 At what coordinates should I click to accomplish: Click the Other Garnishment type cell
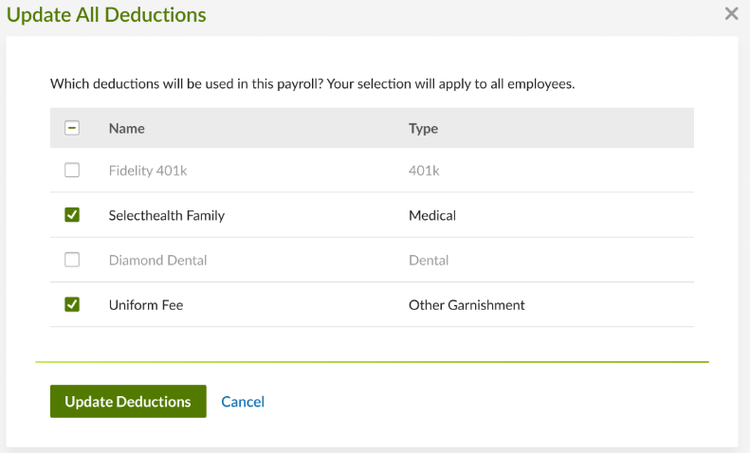[466, 305]
